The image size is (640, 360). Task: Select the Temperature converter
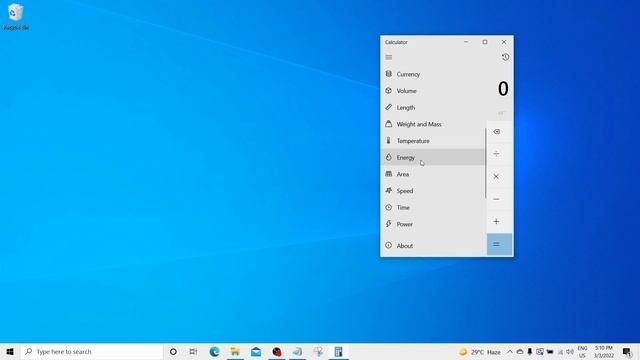click(433, 141)
